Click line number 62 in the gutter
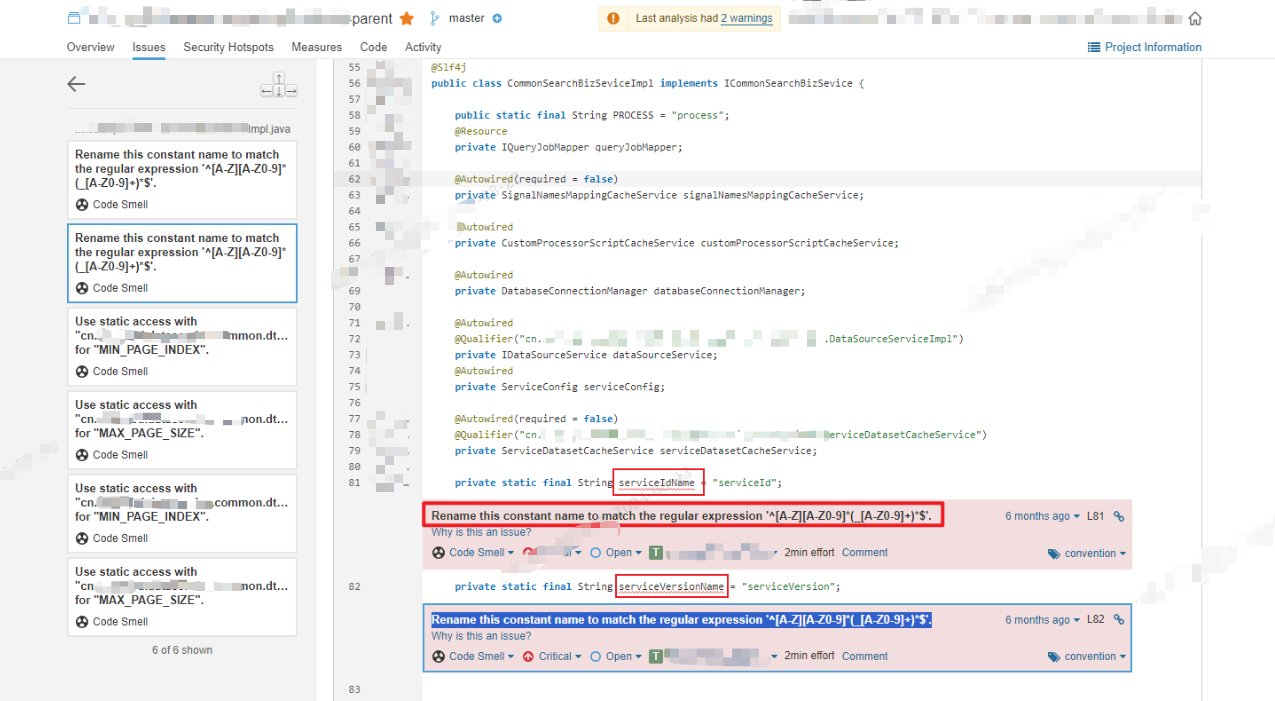The image size is (1275, 701). pos(354,179)
